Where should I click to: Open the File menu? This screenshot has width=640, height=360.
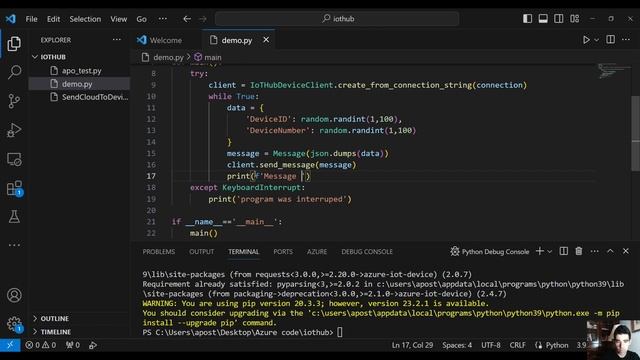click(x=31, y=19)
